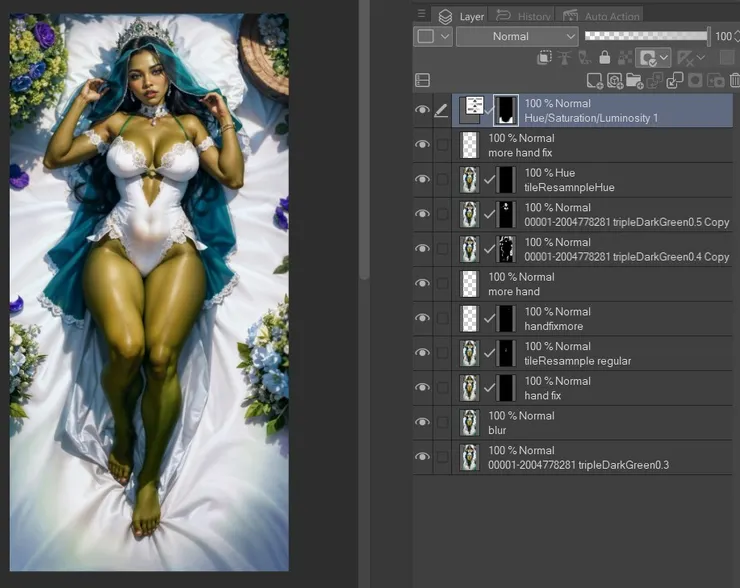Tick the checkbox beside 'more hand fix' layer
Screen dimensions: 740x588
click(x=442, y=145)
